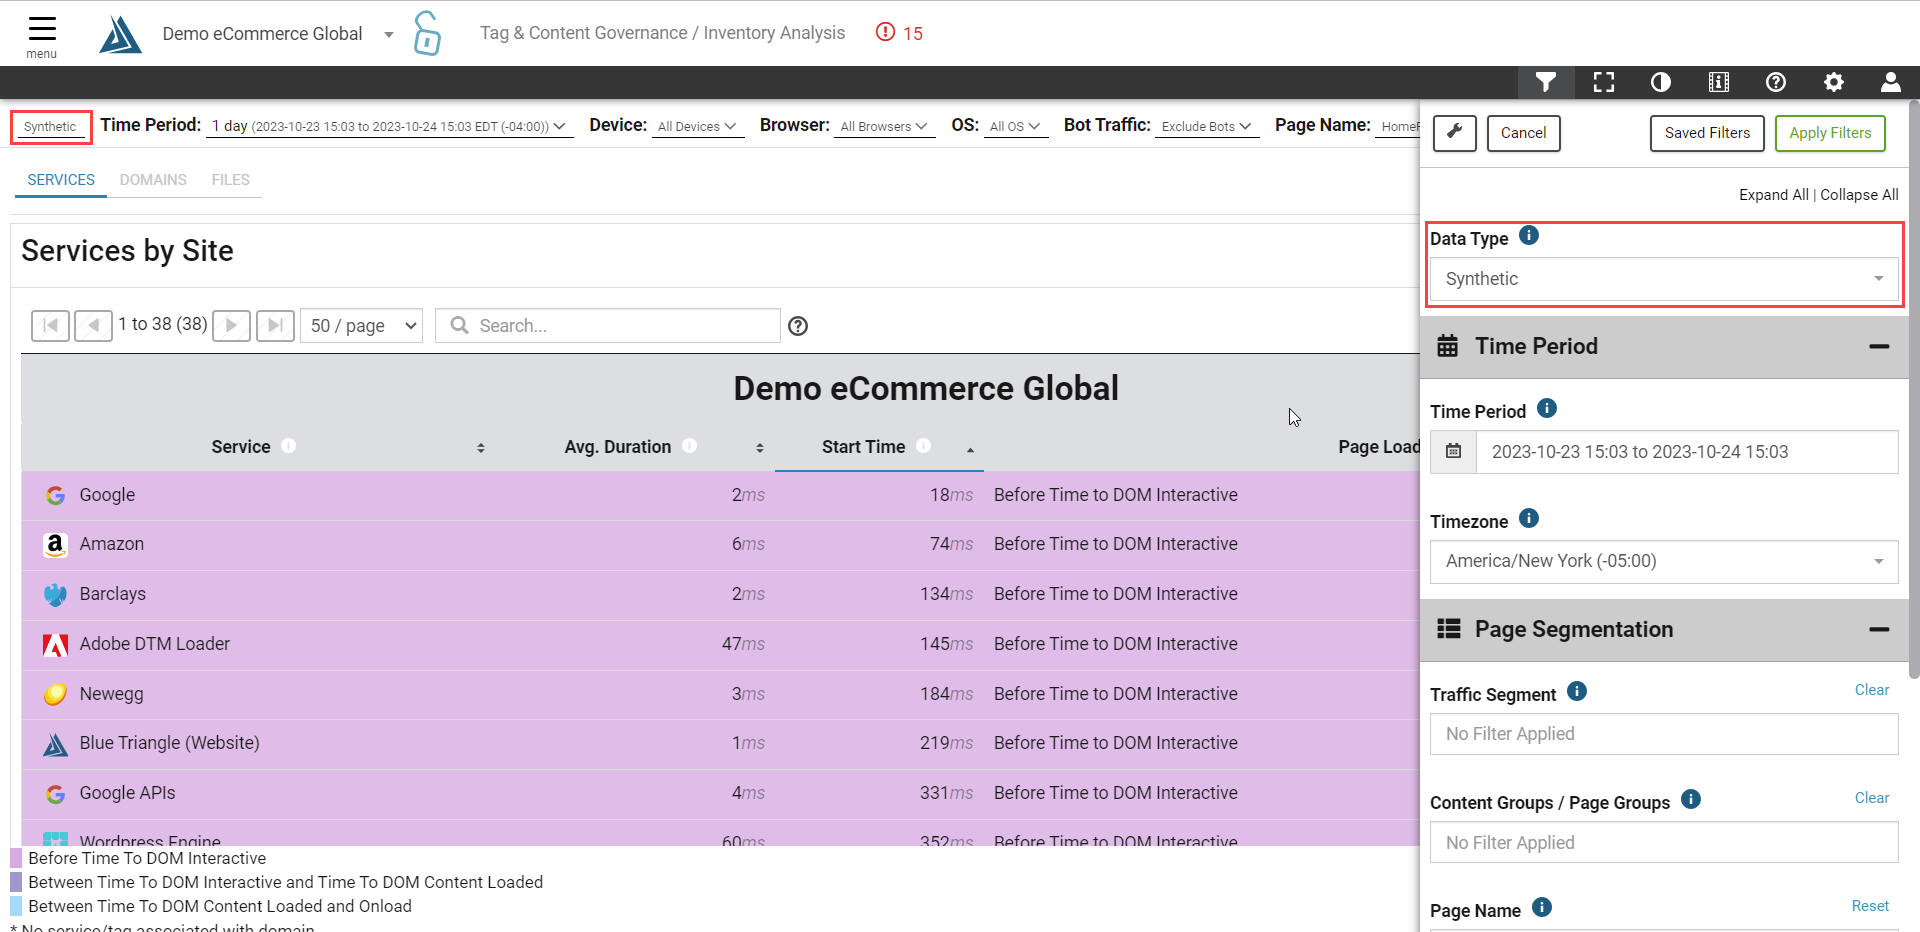Go to first page of table

[x=50, y=326]
